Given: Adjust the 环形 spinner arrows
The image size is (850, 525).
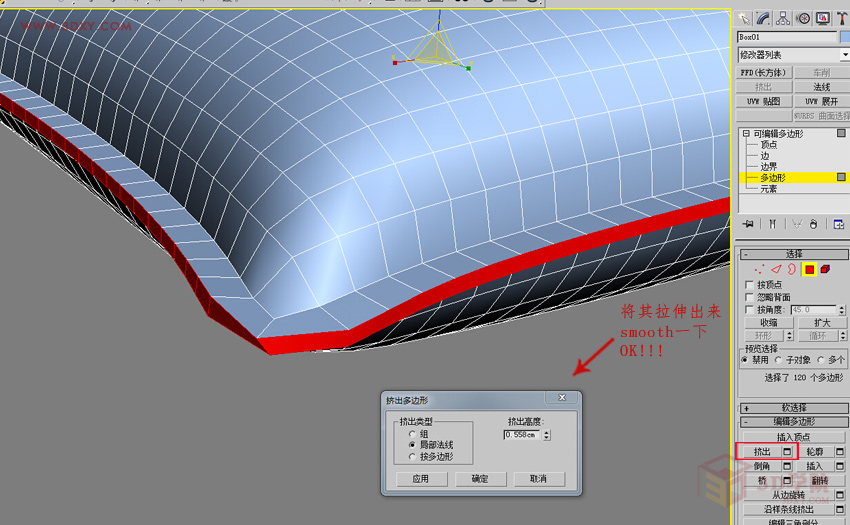Looking at the screenshot, I should pos(789,336).
